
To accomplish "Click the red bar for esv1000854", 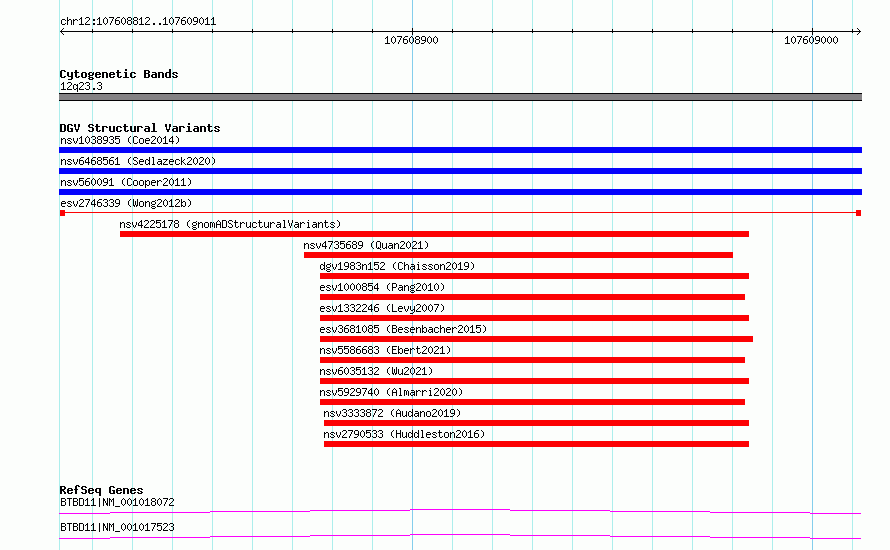I will pos(532,297).
